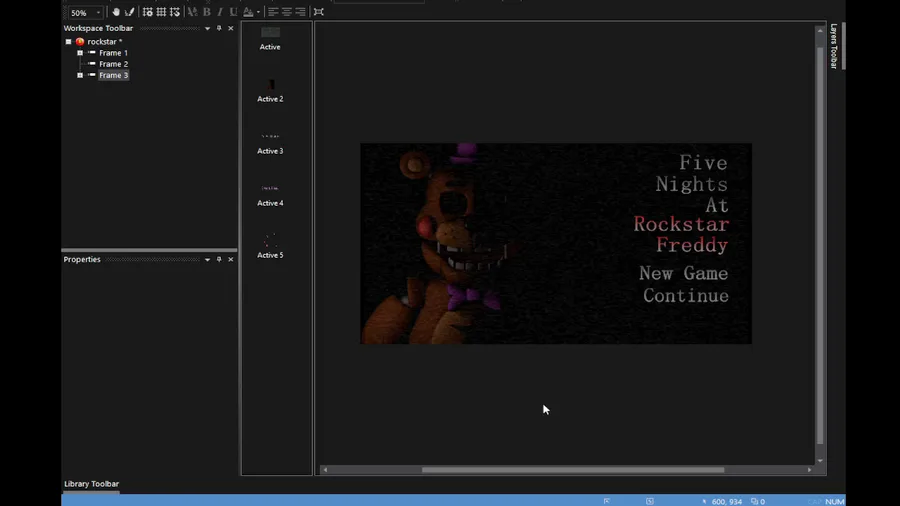
Task: Click the rockstar application icon
Action: 80,41
